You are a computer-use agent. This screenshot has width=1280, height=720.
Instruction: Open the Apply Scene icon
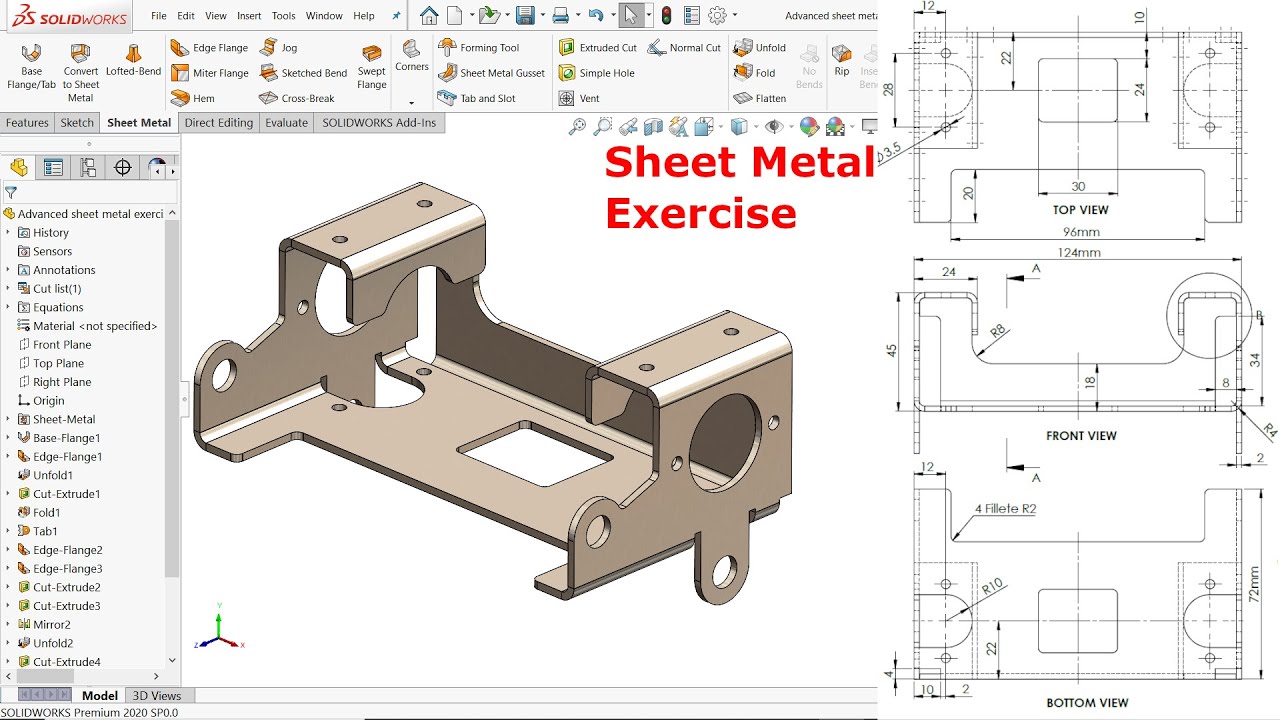point(835,126)
